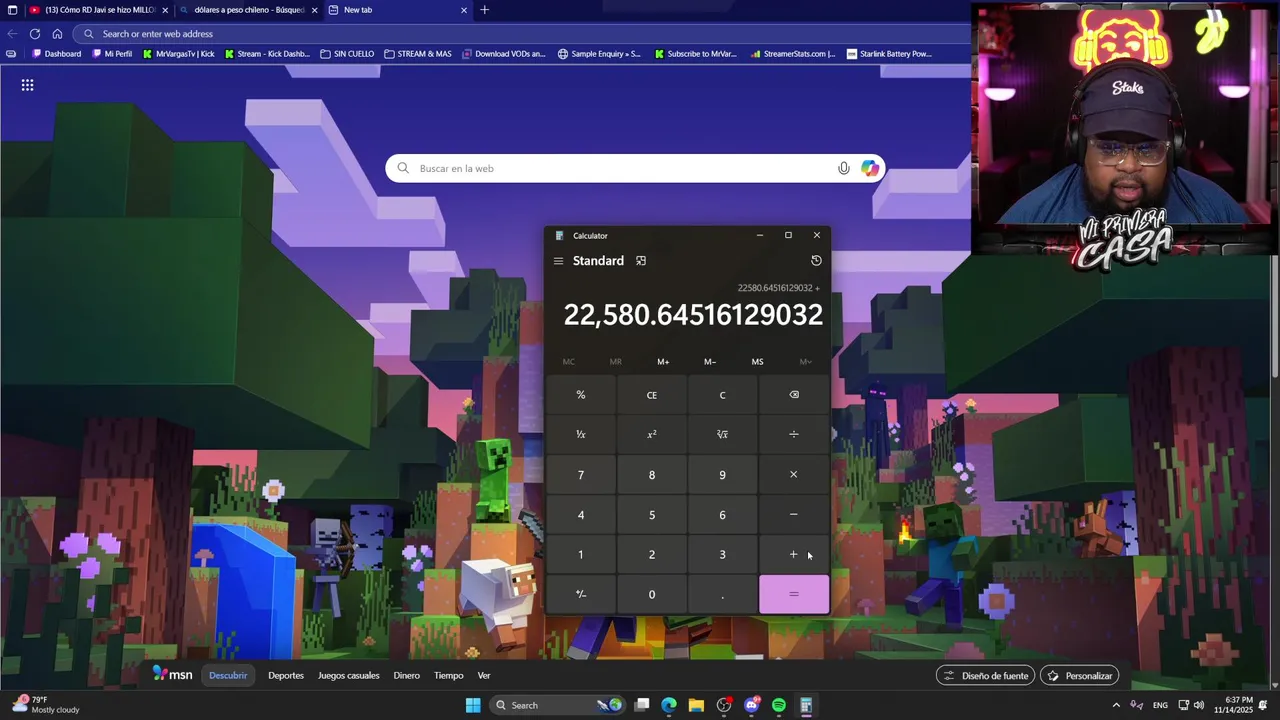Click the equals key

point(794,595)
